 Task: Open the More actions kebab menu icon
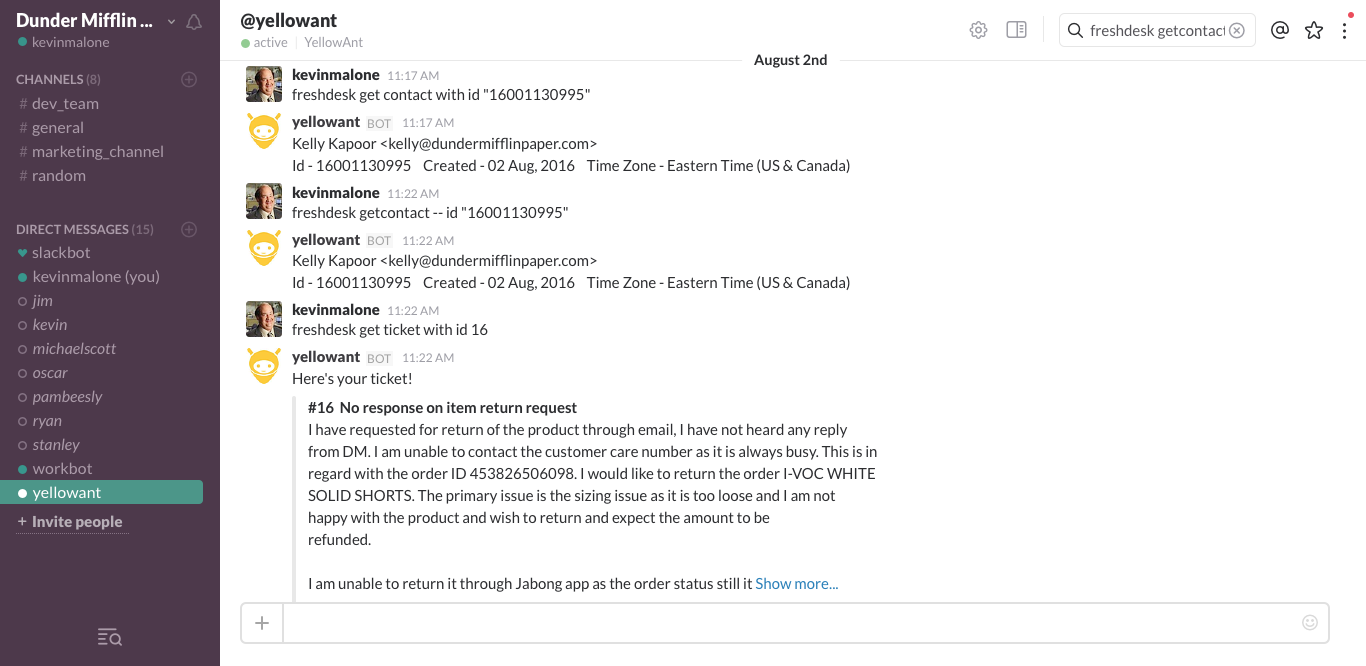coord(1345,30)
